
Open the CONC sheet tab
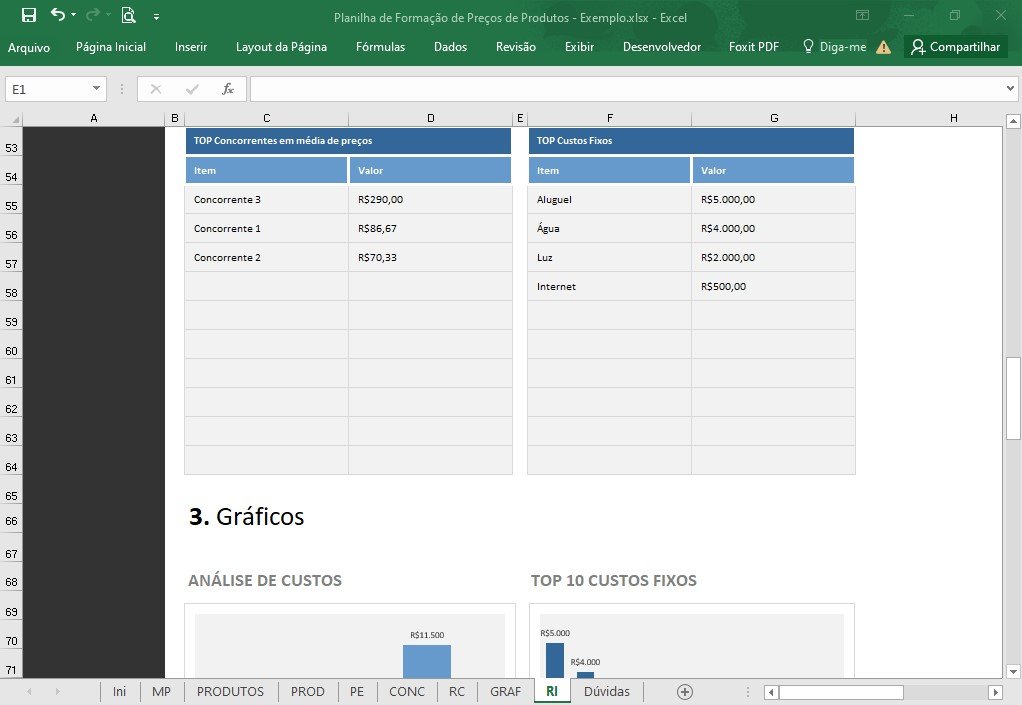point(407,691)
